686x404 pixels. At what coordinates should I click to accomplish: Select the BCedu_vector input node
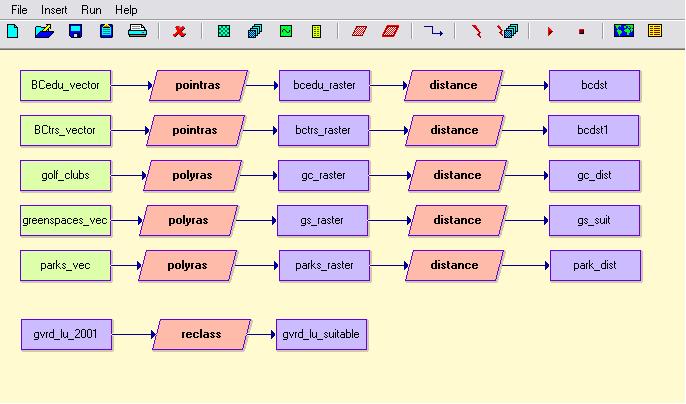(x=66, y=85)
